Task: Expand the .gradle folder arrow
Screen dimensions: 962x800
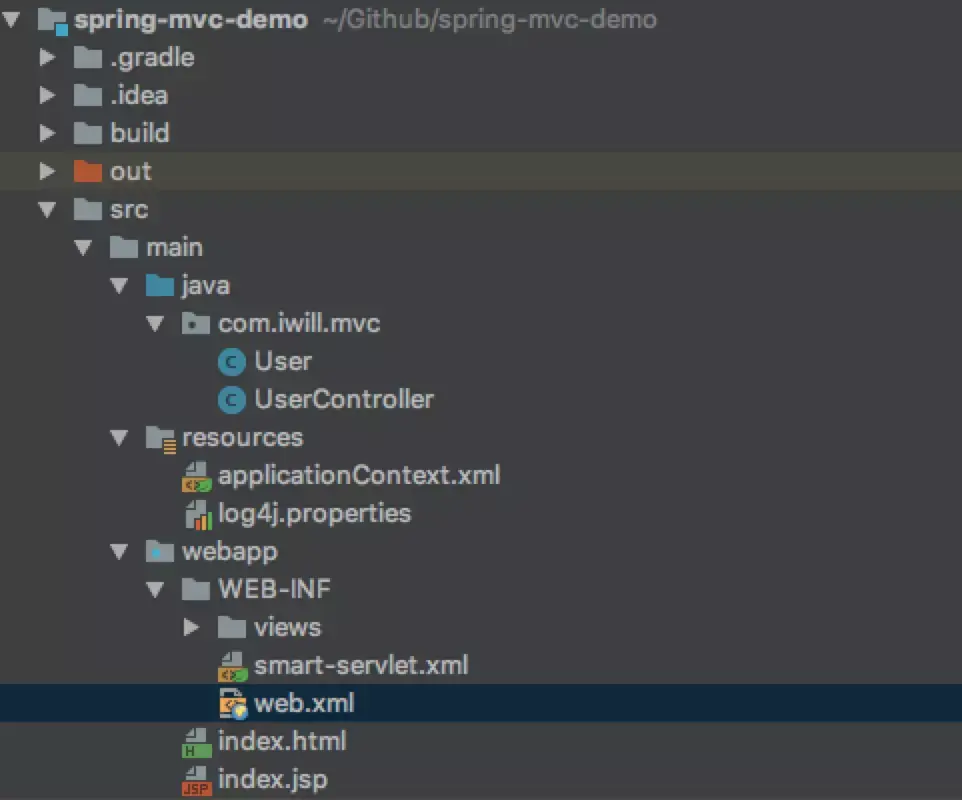Action: coord(47,58)
